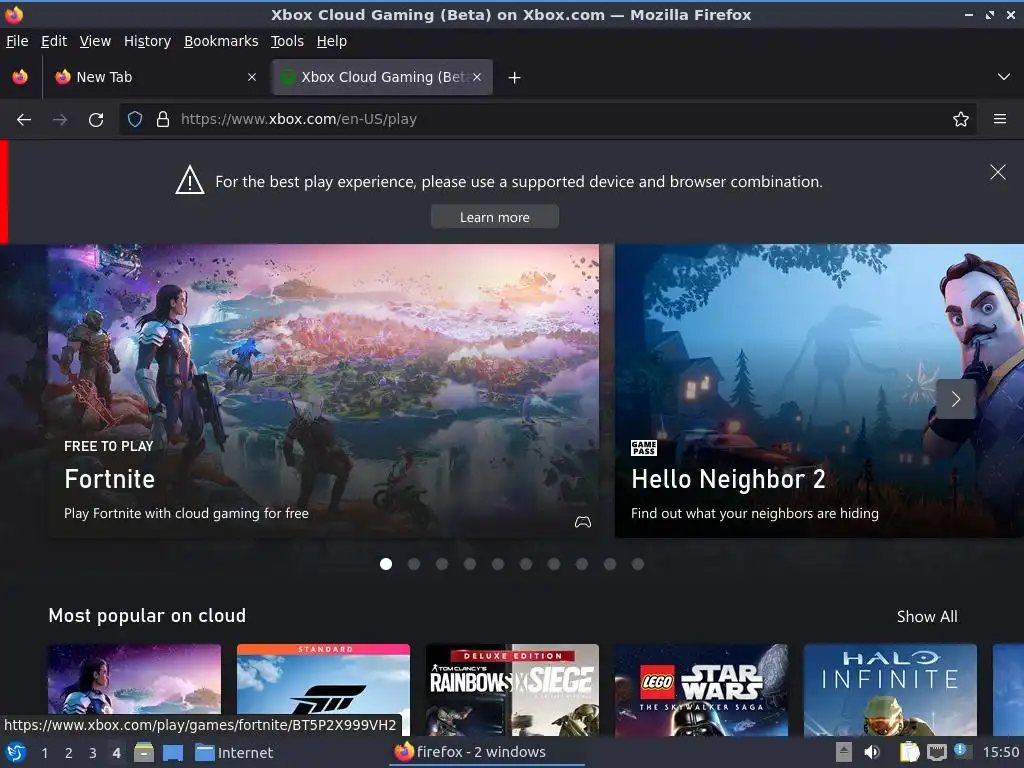
Task: Click the network status tray icon
Action: pyautogui.click(x=936, y=753)
